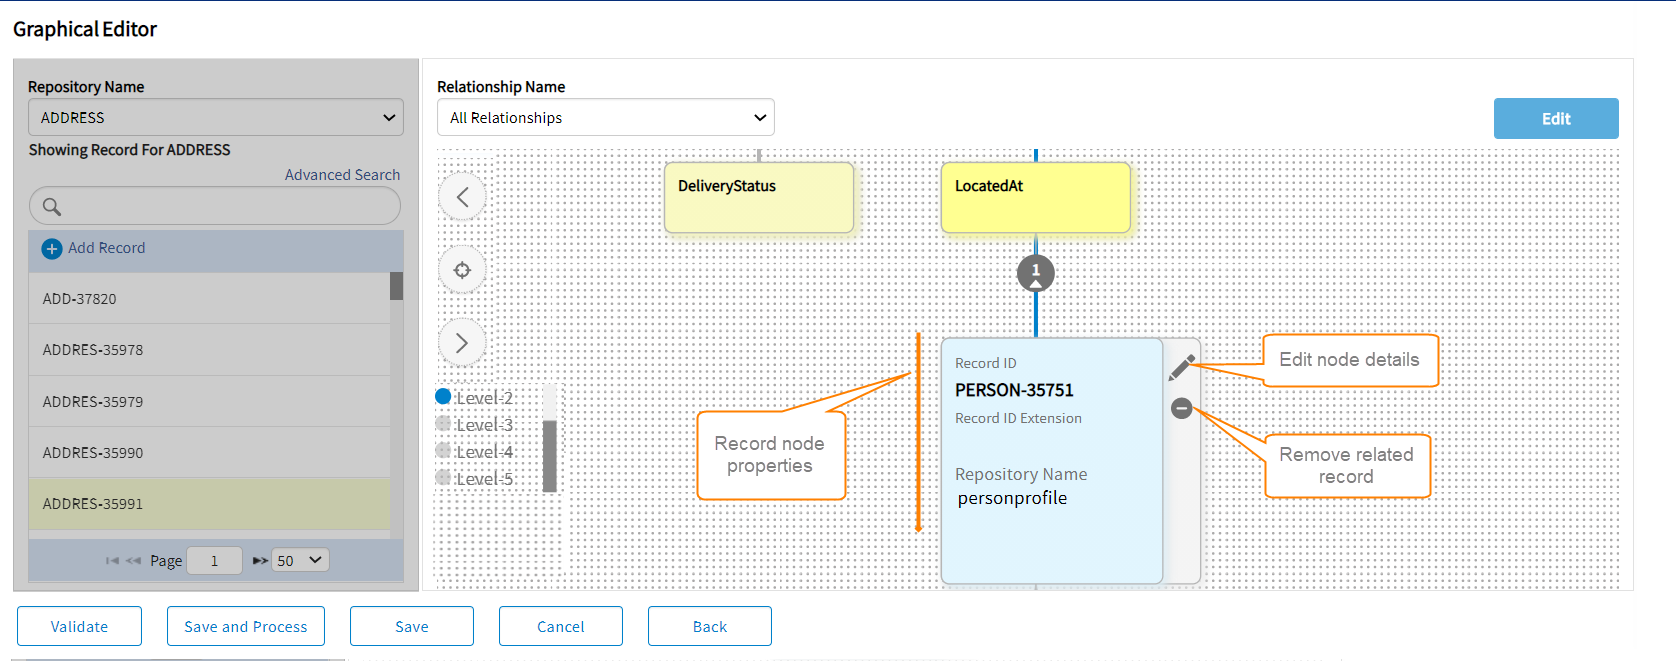Click the center target crosshair icon
Image resolution: width=1676 pixels, height=661 pixels.
(x=462, y=270)
